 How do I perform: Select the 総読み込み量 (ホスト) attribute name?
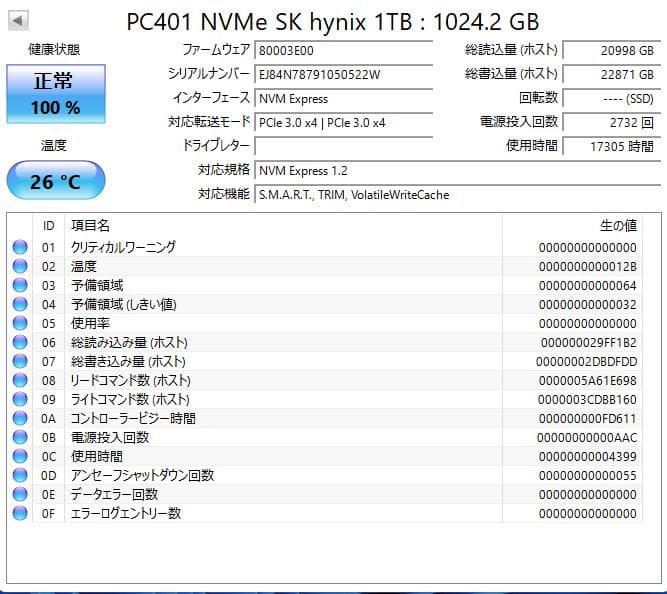tap(129, 343)
